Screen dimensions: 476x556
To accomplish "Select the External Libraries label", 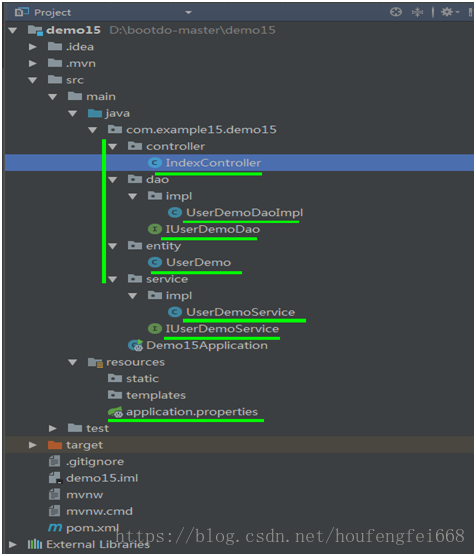I will pos(98,544).
